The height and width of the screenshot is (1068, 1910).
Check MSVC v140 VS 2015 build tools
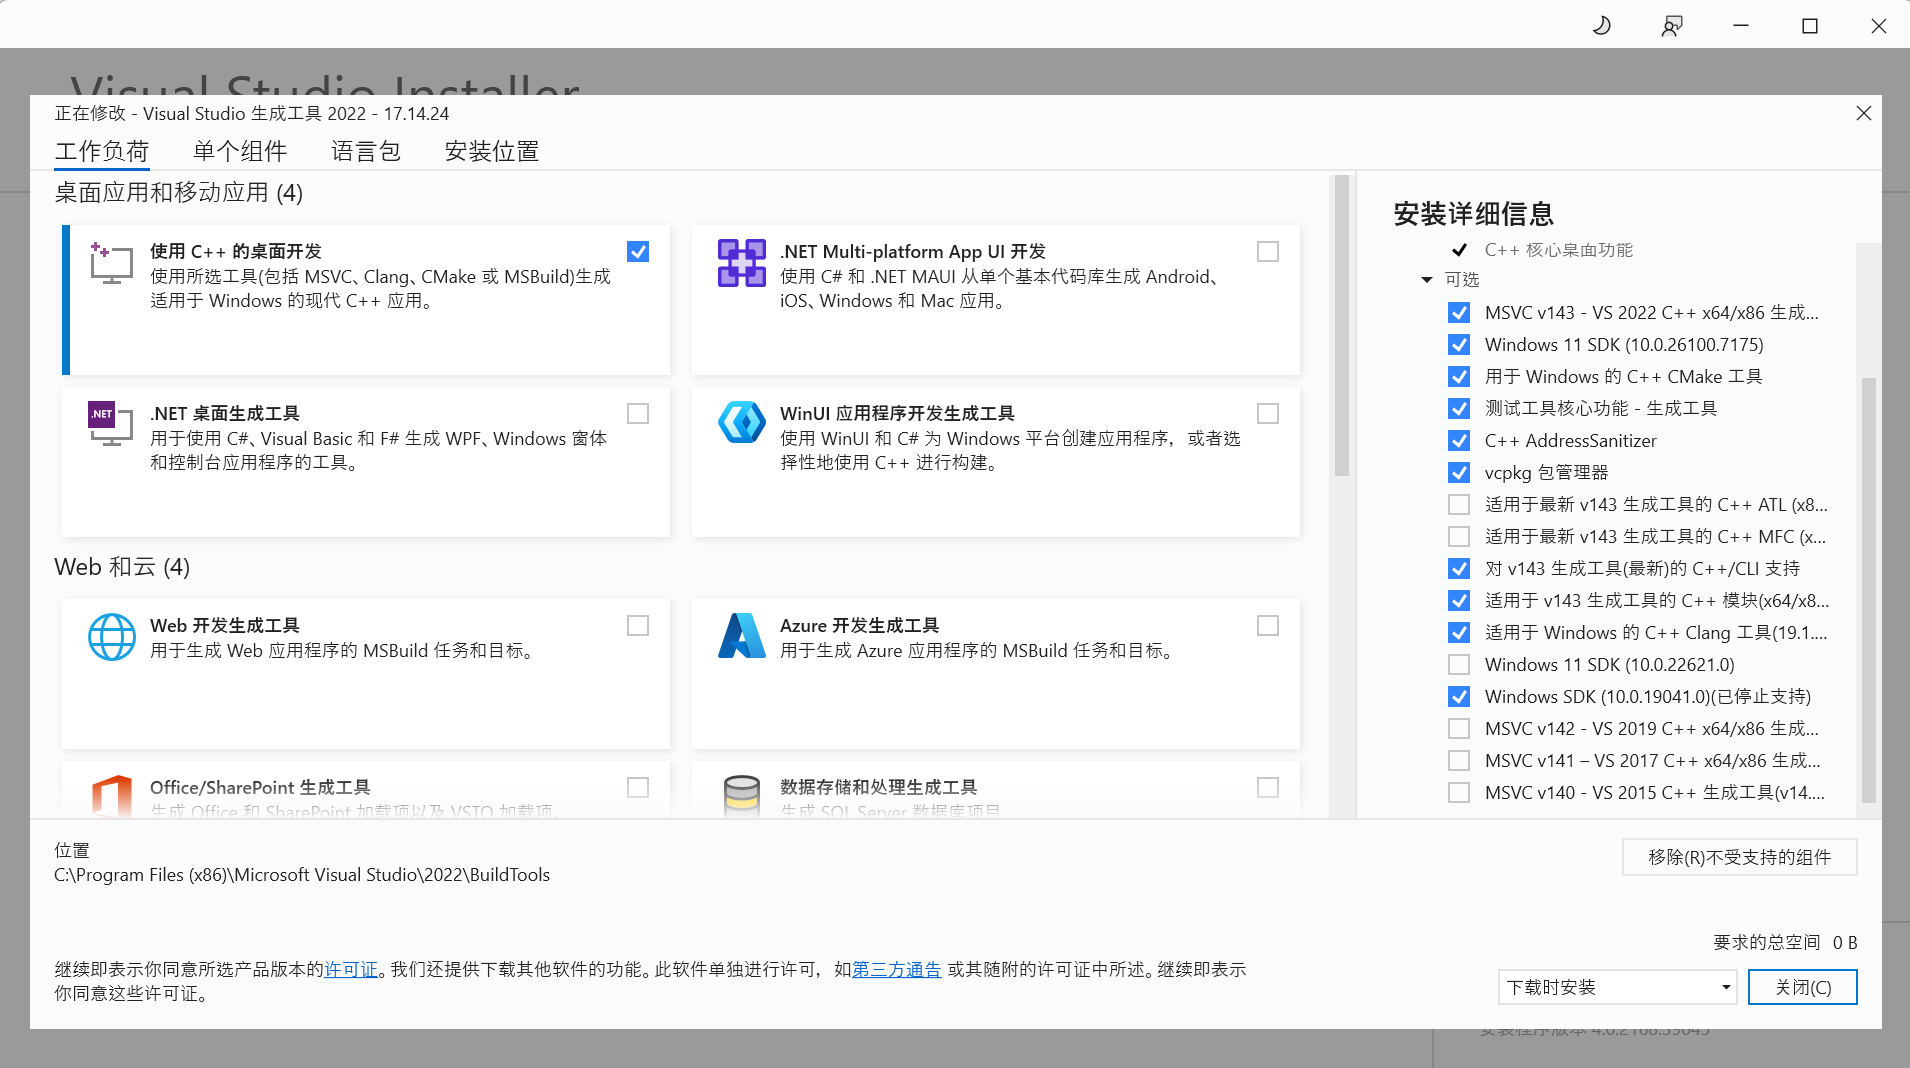tap(1459, 793)
